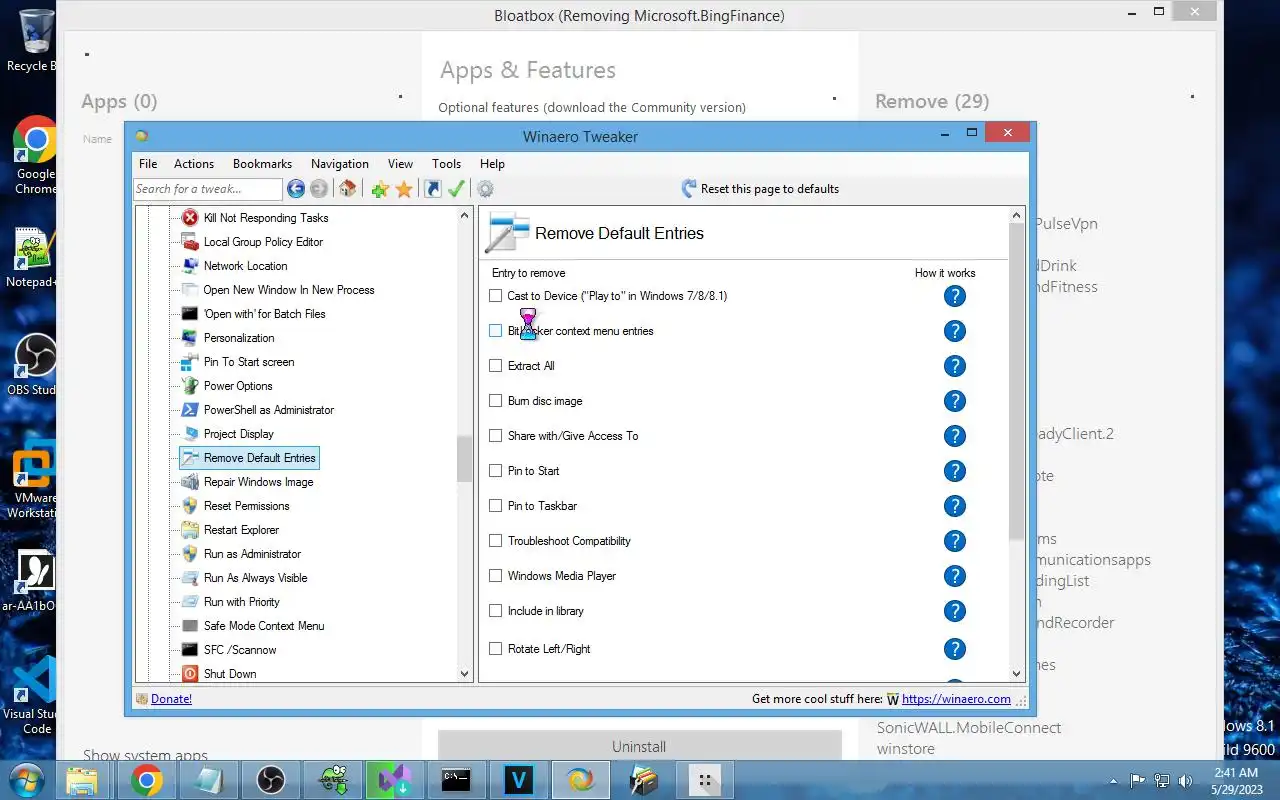Open help for Cast to Device entry
This screenshot has height=800, width=1280.
[955, 296]
